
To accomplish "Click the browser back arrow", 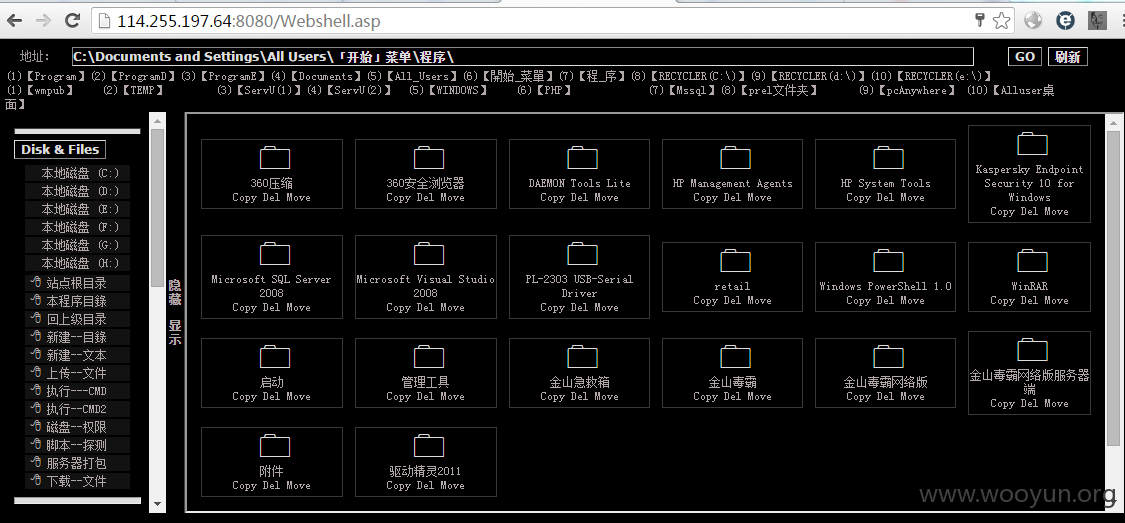I will pyautogui.click(x=14, y=21).
